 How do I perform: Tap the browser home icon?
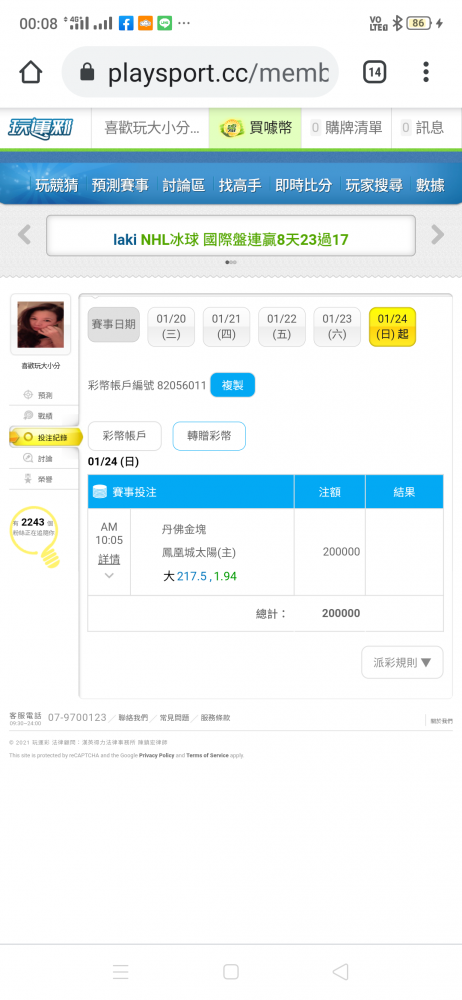pos(31,72)
